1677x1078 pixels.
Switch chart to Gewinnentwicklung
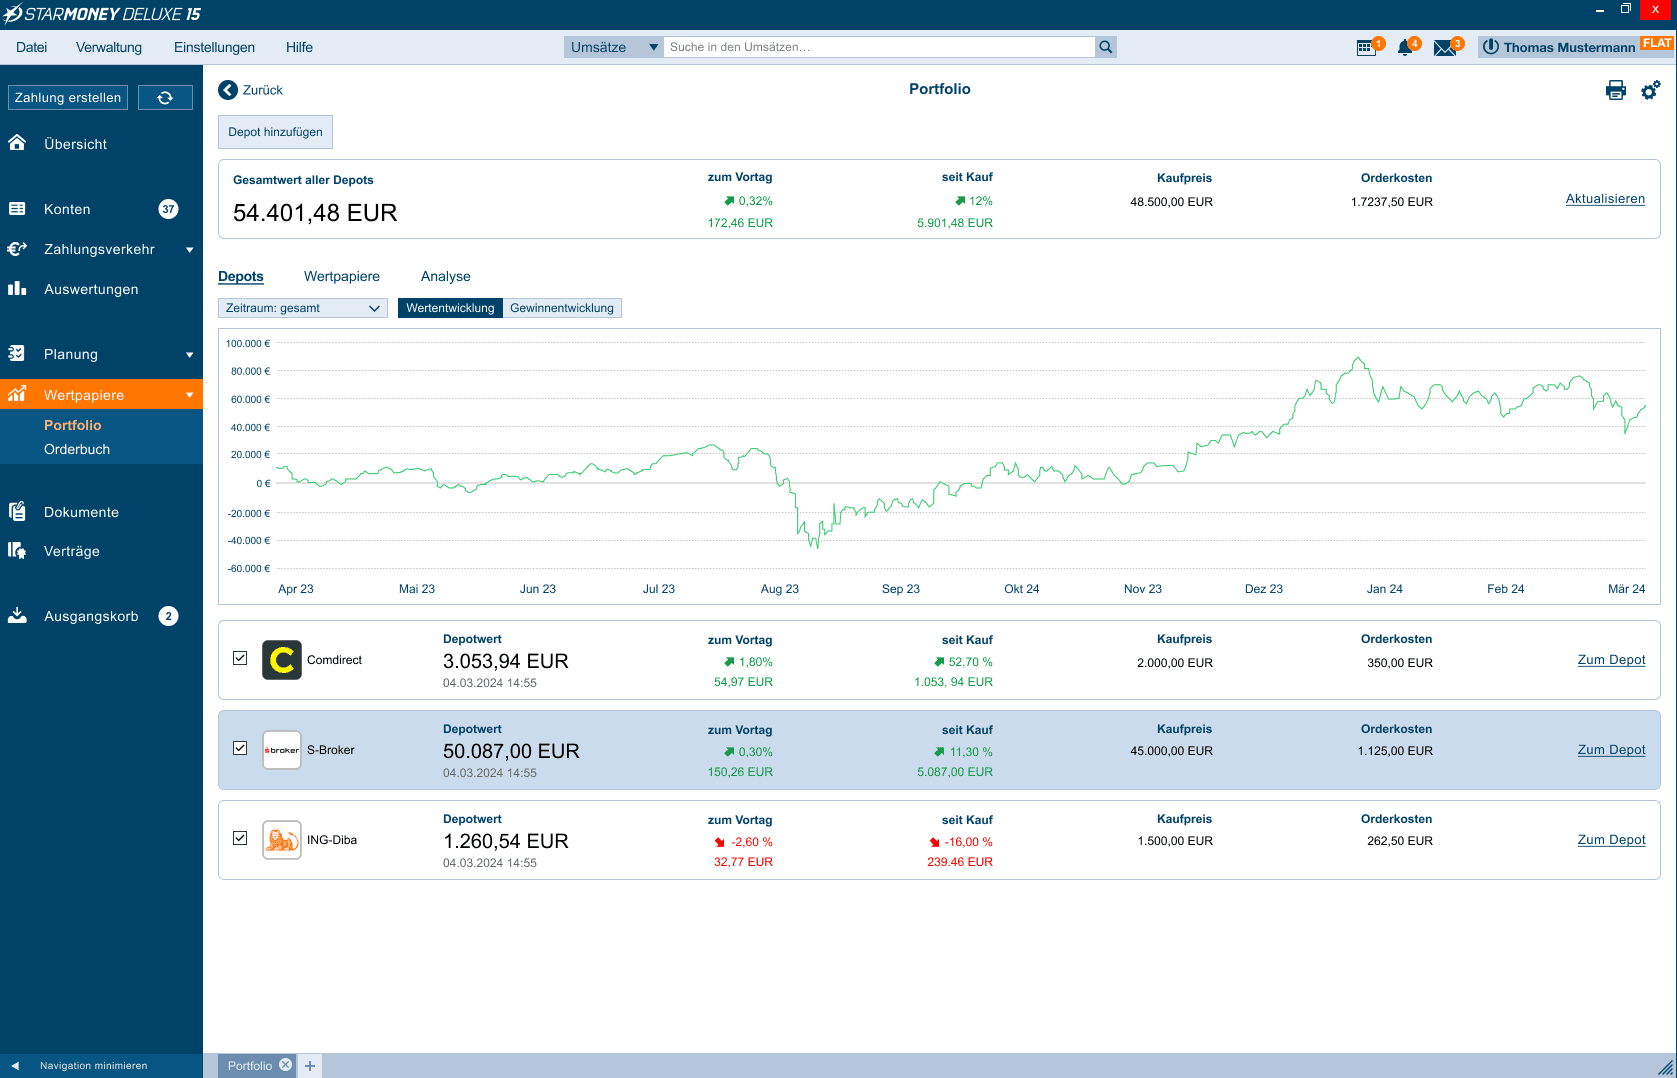click(x=562, y=308)
